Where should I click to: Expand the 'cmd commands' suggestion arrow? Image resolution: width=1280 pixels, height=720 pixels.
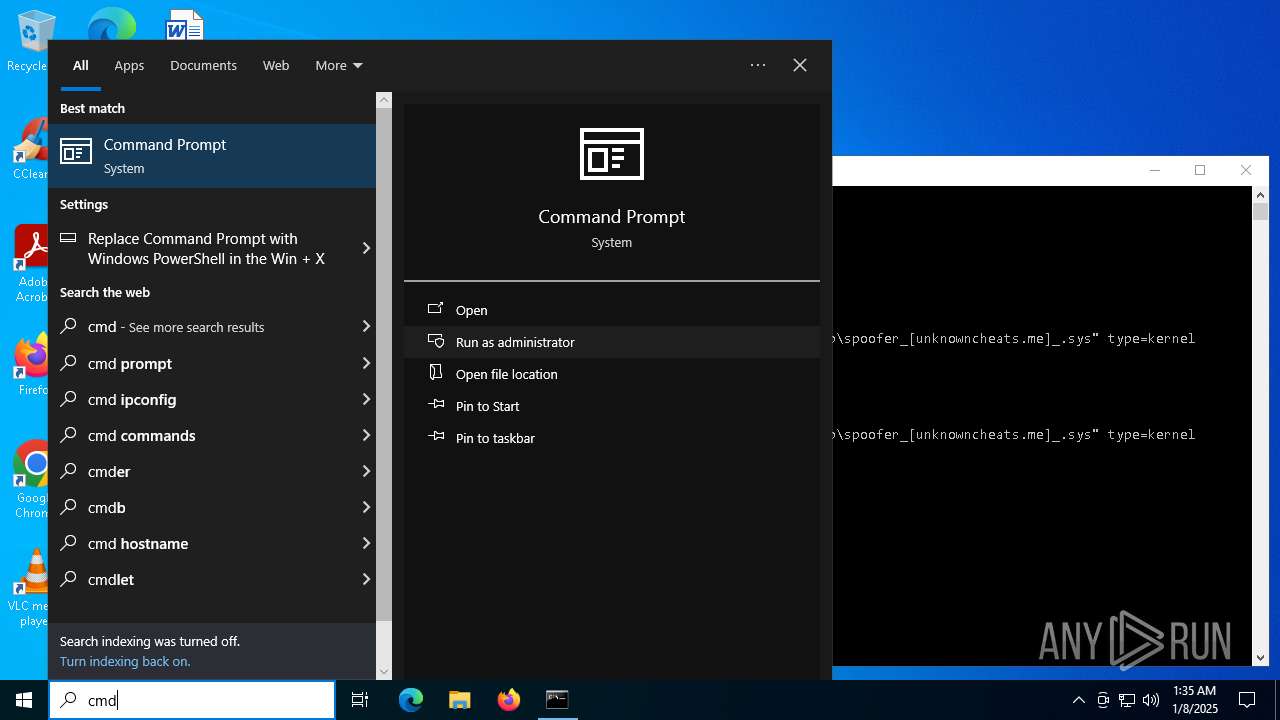click(366, 435)
